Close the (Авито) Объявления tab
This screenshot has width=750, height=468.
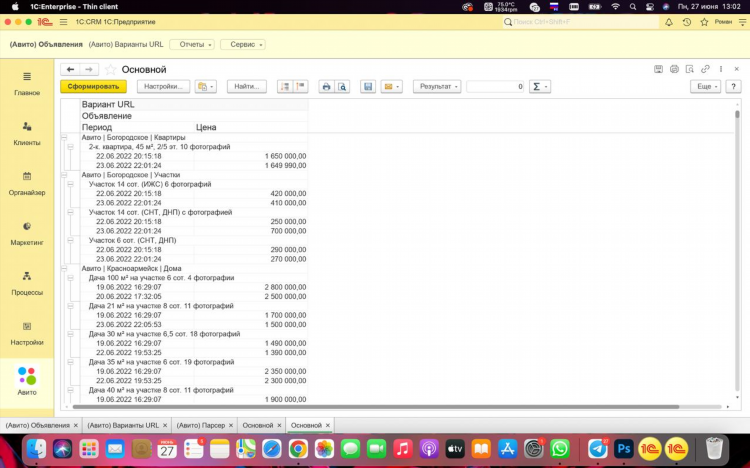click(x=76, y=425)
